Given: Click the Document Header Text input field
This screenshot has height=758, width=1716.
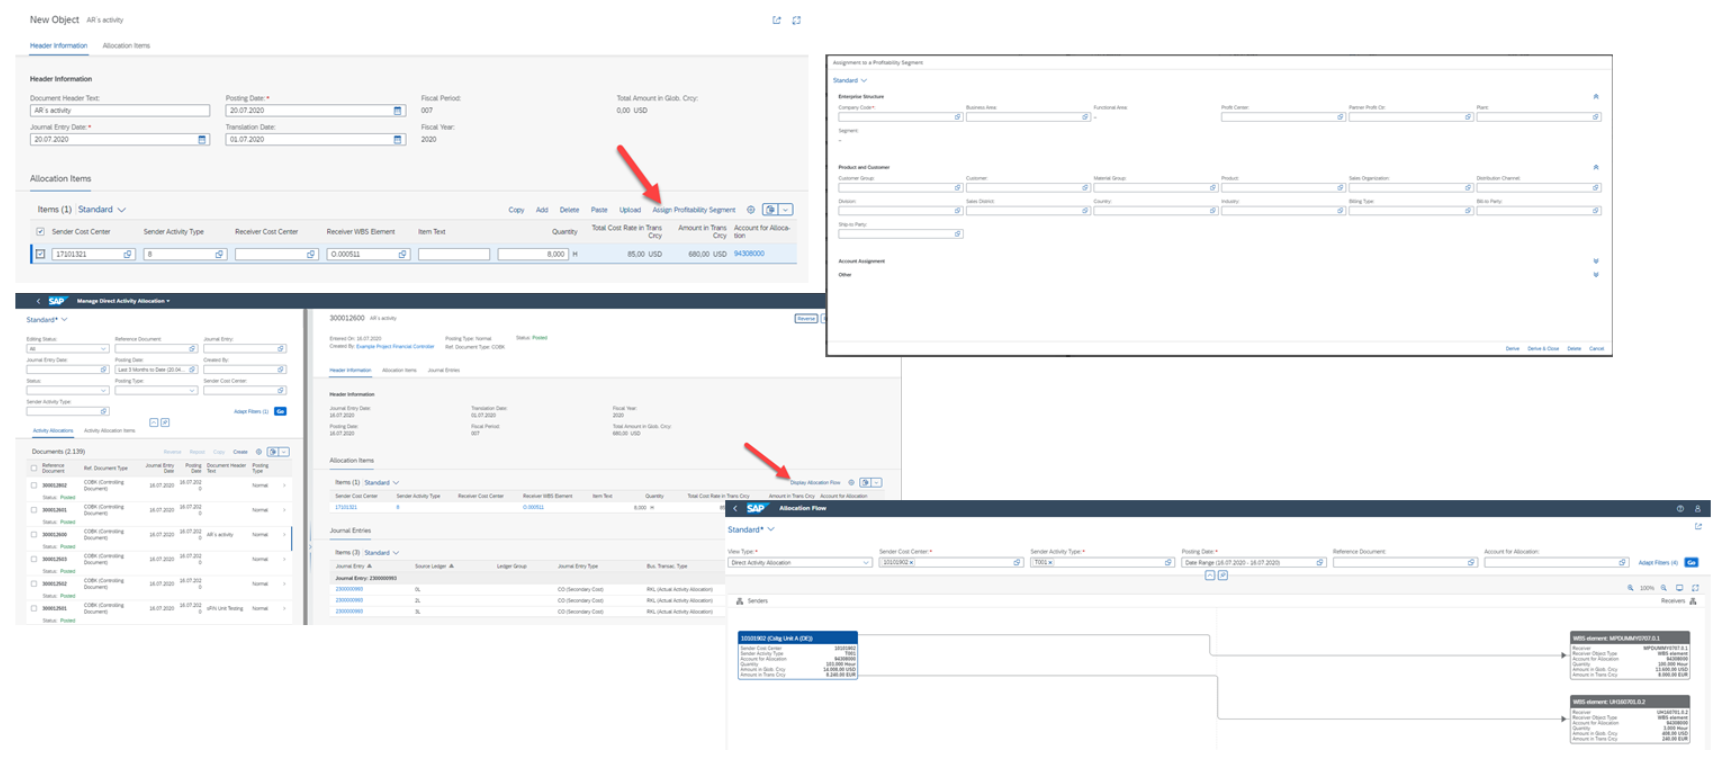Looking at the screenshot, I should pos(119,111).
